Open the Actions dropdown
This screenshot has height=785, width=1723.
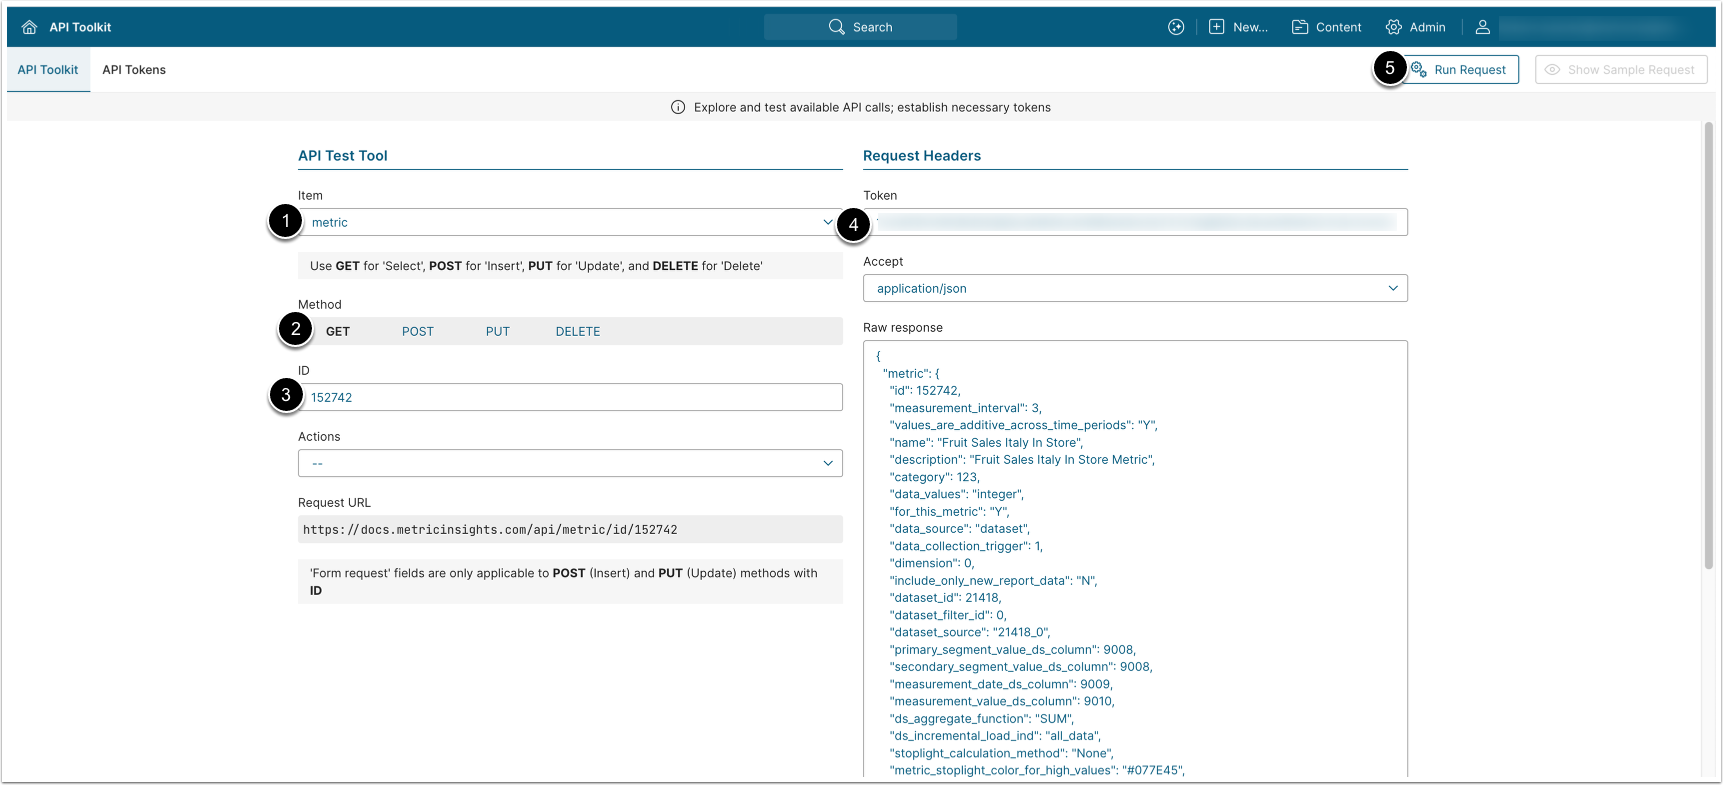click(x=570, y=464)
